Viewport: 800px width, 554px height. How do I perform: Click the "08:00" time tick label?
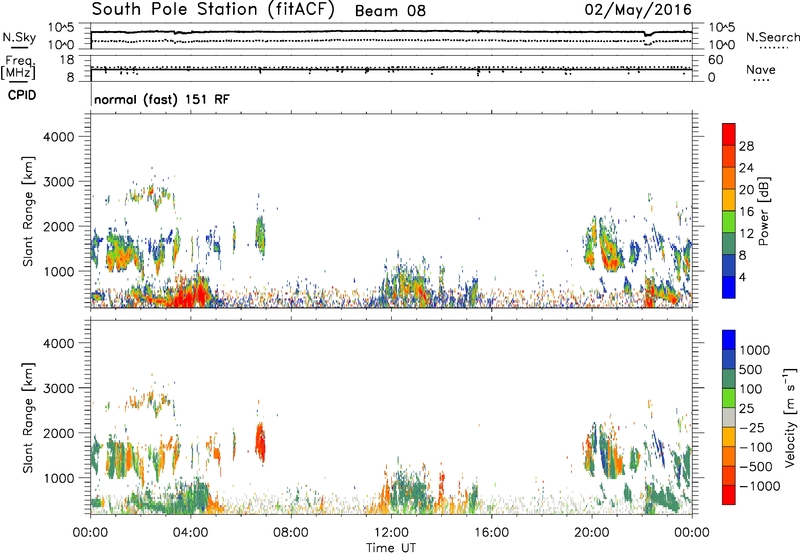coord(291,533)
